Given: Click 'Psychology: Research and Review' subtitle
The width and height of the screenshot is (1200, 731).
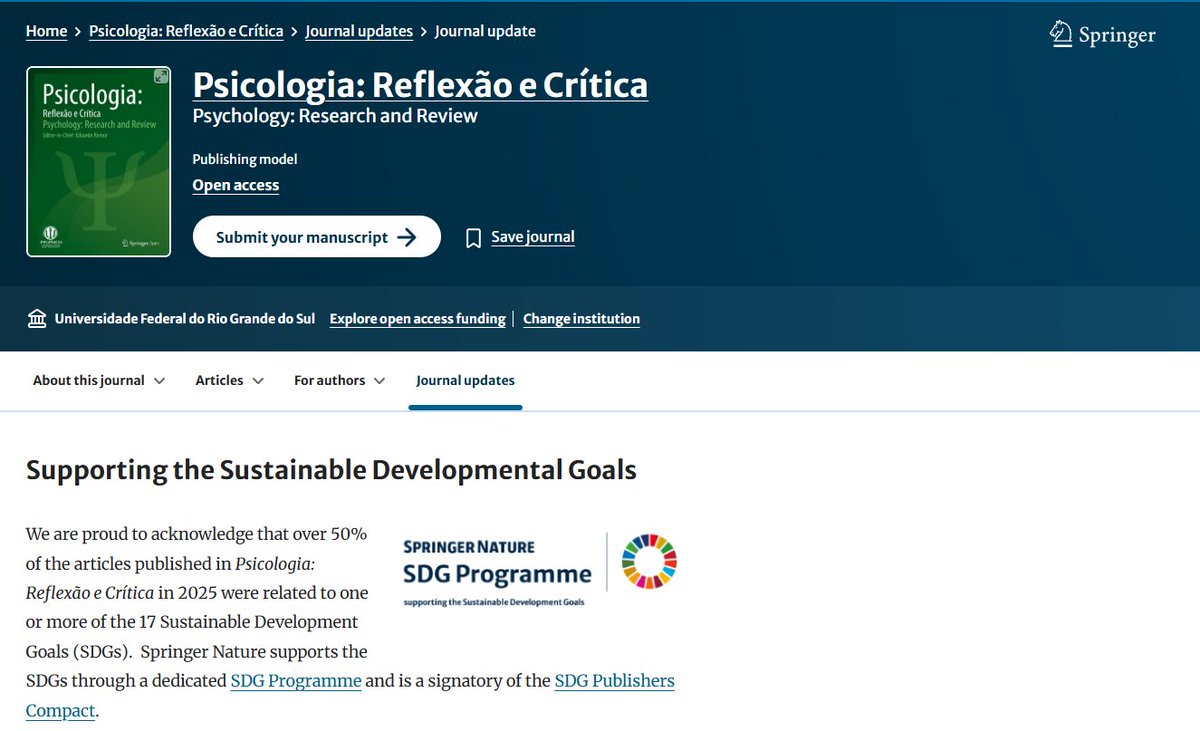Looking at the screenshot, I should point(335,116).
